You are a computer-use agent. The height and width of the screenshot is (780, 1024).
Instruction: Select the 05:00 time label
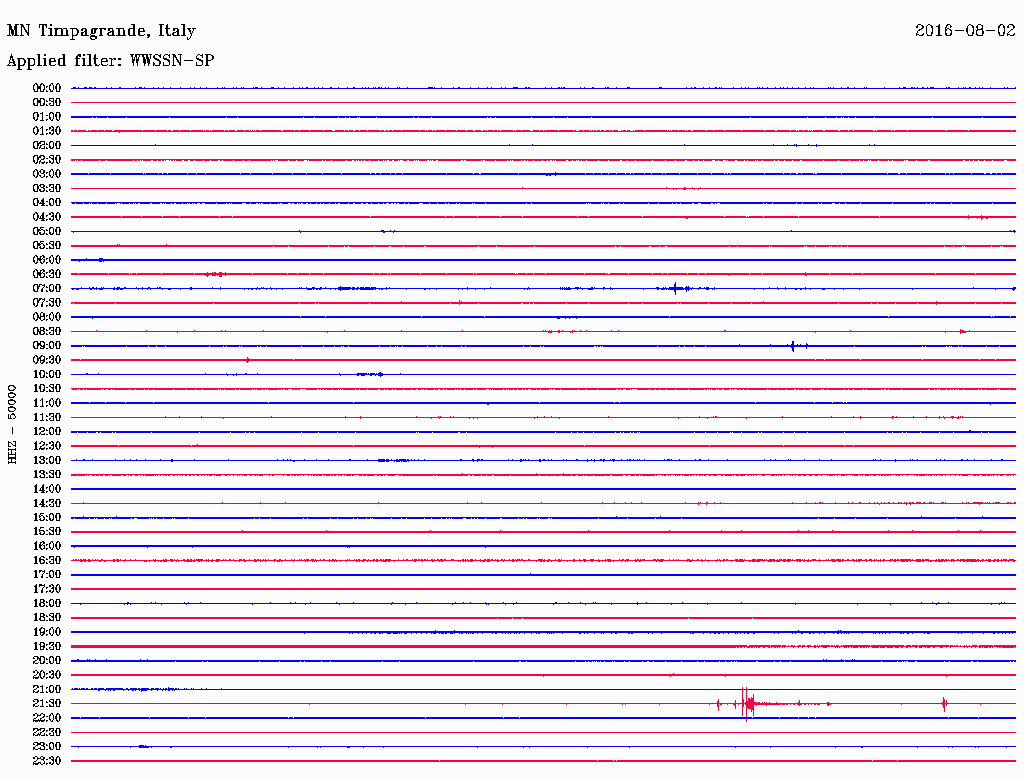[x=47, y=231]
